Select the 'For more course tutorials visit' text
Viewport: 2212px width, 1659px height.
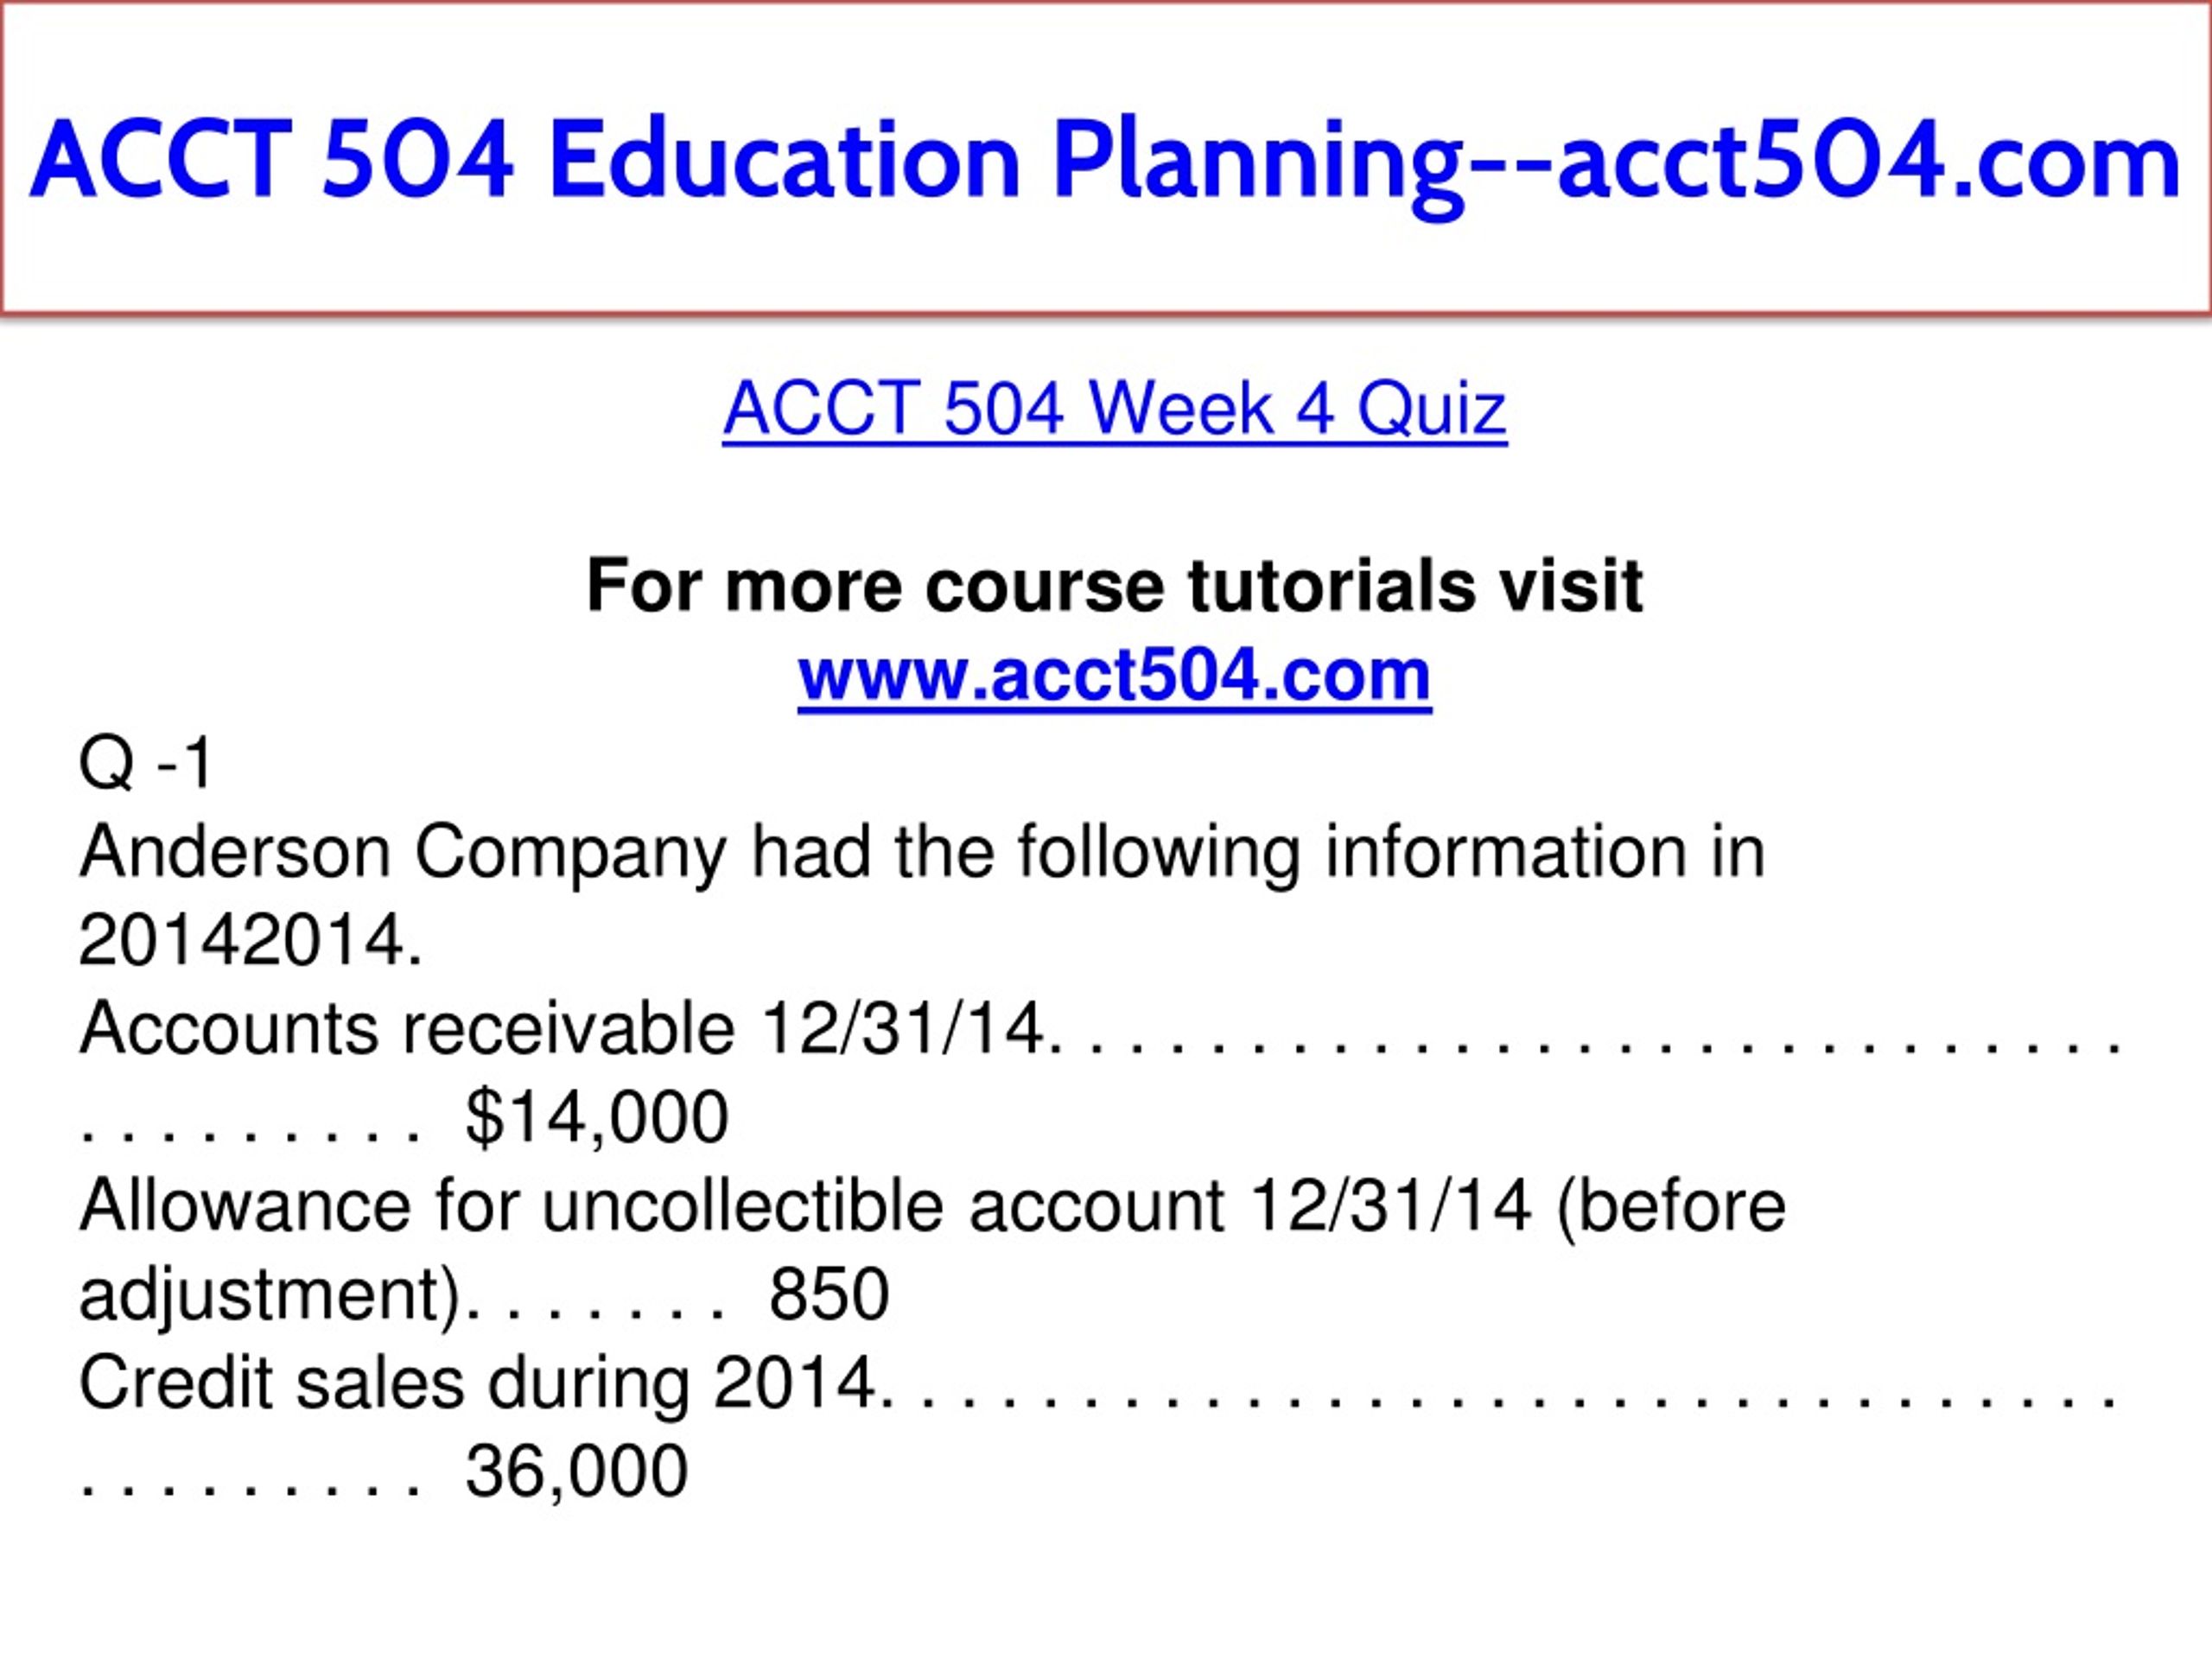pyautogui.click(x=1115, y=585)
